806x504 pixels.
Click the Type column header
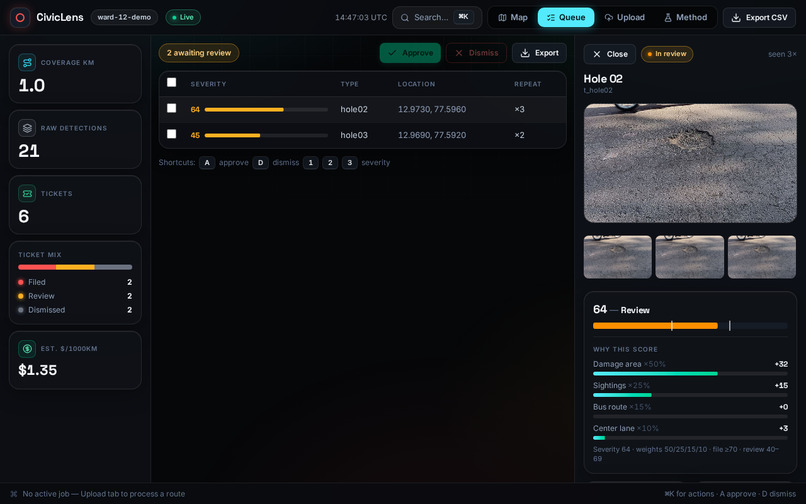pyautogui.click(x=350, y=84)
